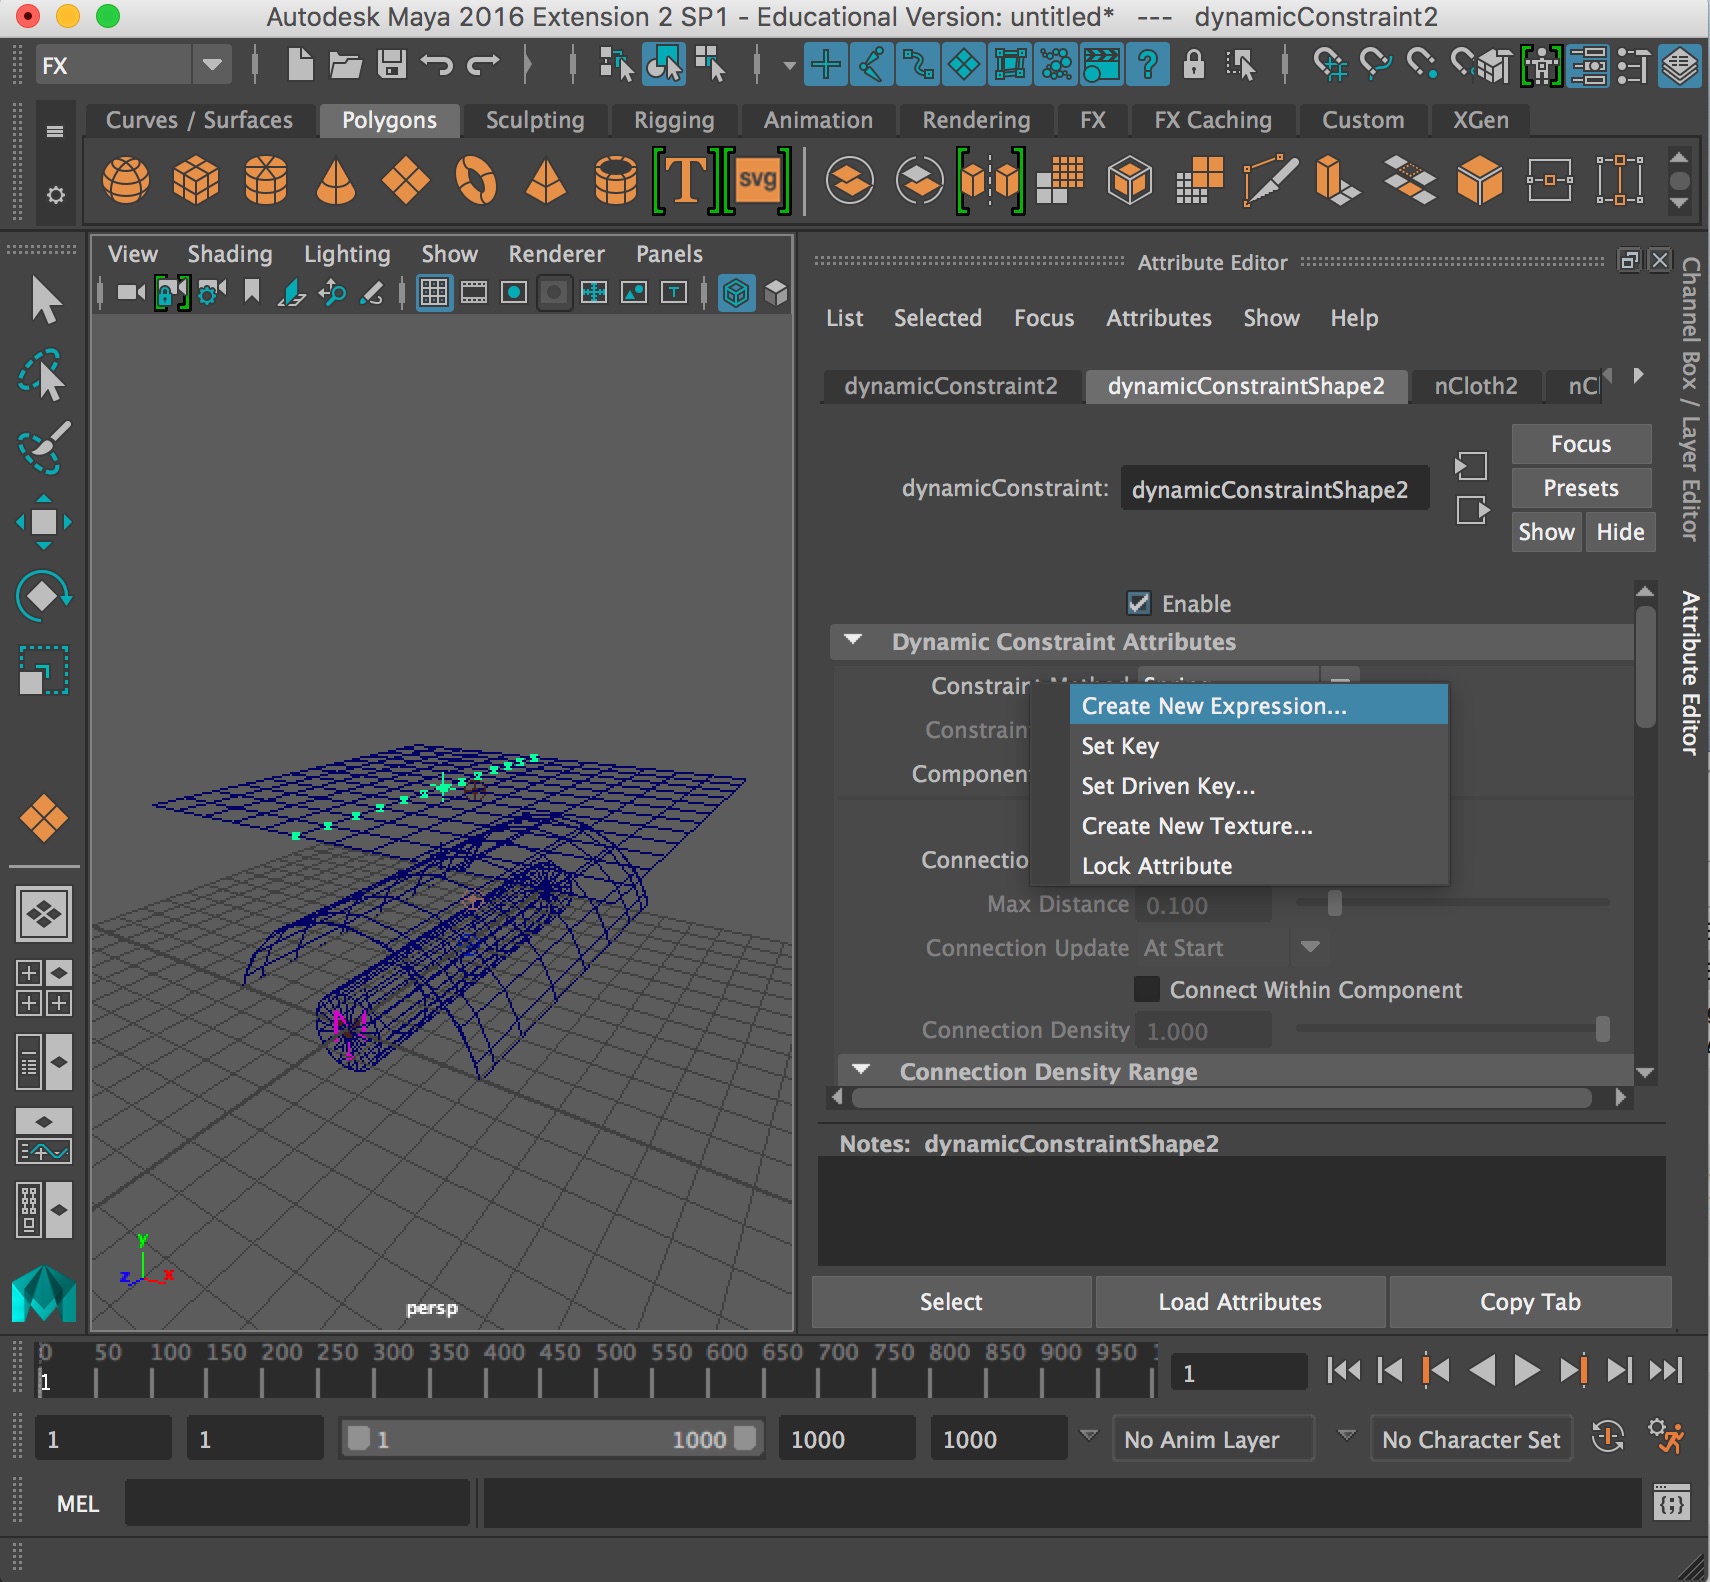Create a polygon pipe from the shelf
This screenshot has width=1710, height=1582.
(x=616, y=181)
